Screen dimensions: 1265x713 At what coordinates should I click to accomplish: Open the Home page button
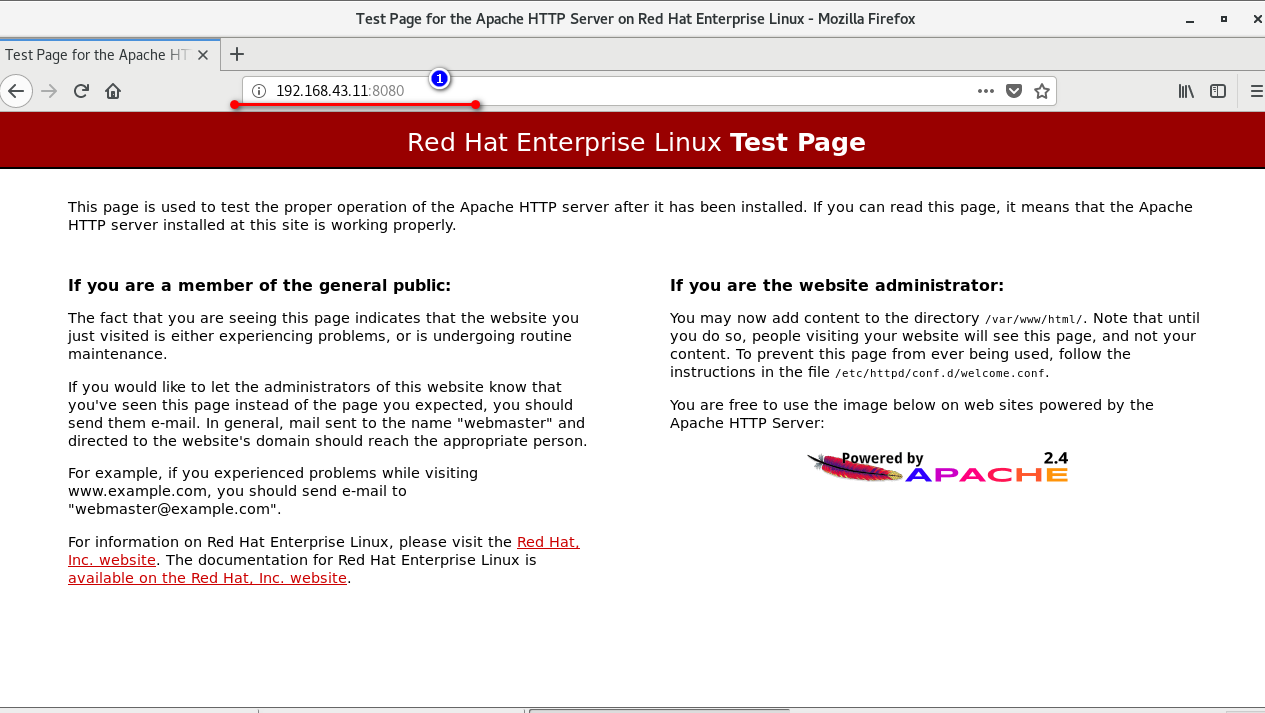113,91
